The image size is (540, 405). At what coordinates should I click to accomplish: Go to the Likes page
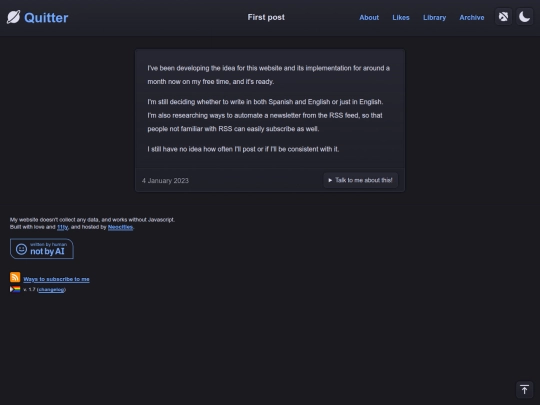(401, 18)
